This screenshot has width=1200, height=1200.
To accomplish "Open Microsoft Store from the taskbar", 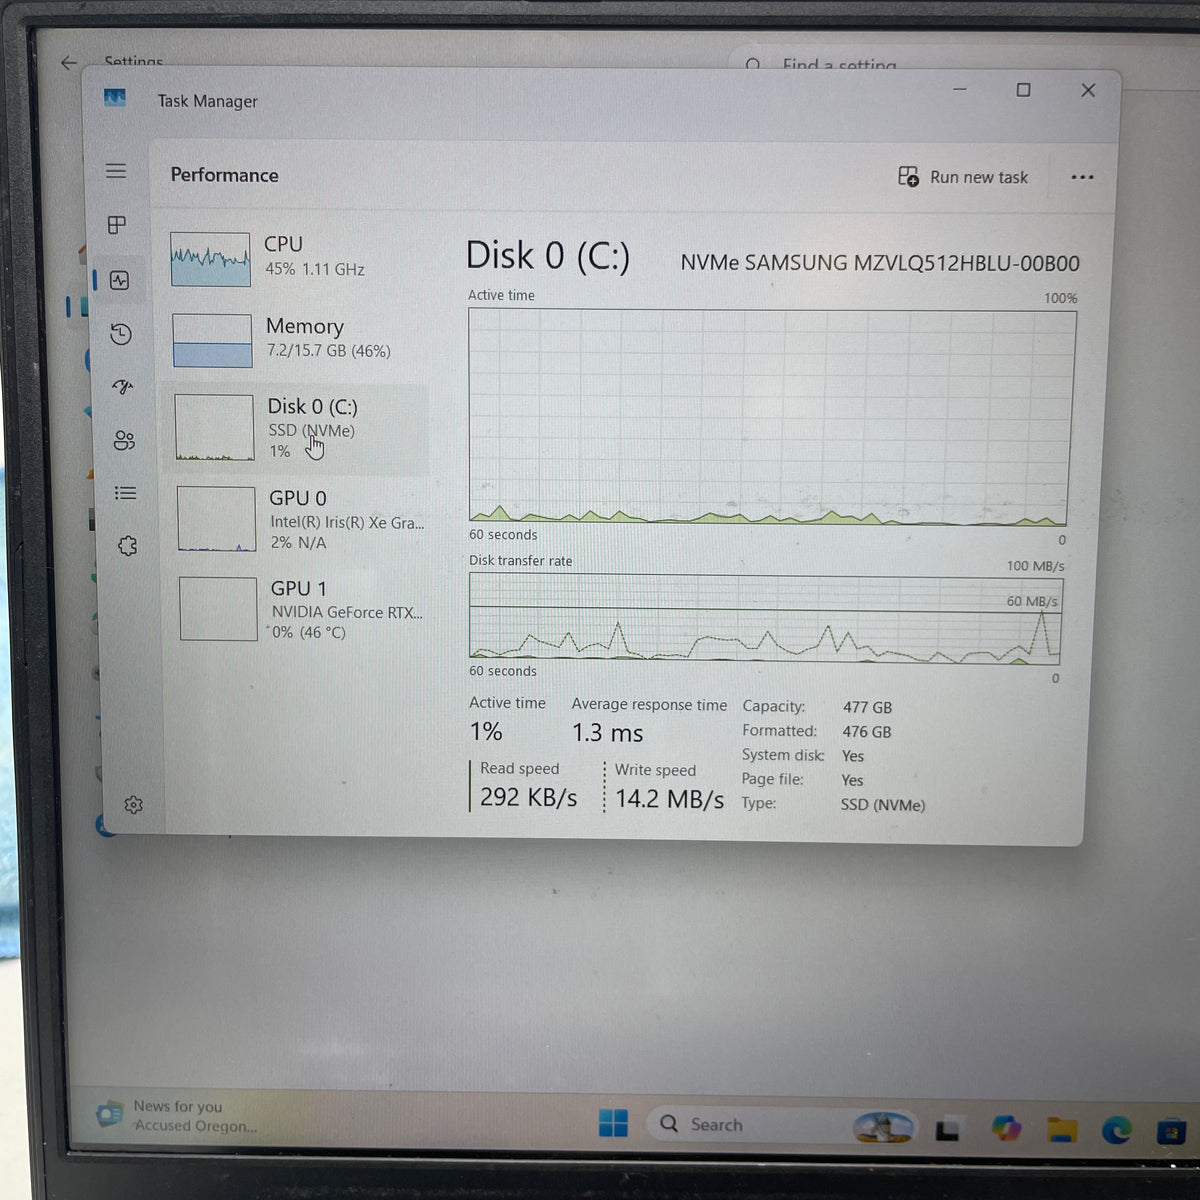I will click(1171, 1132).
